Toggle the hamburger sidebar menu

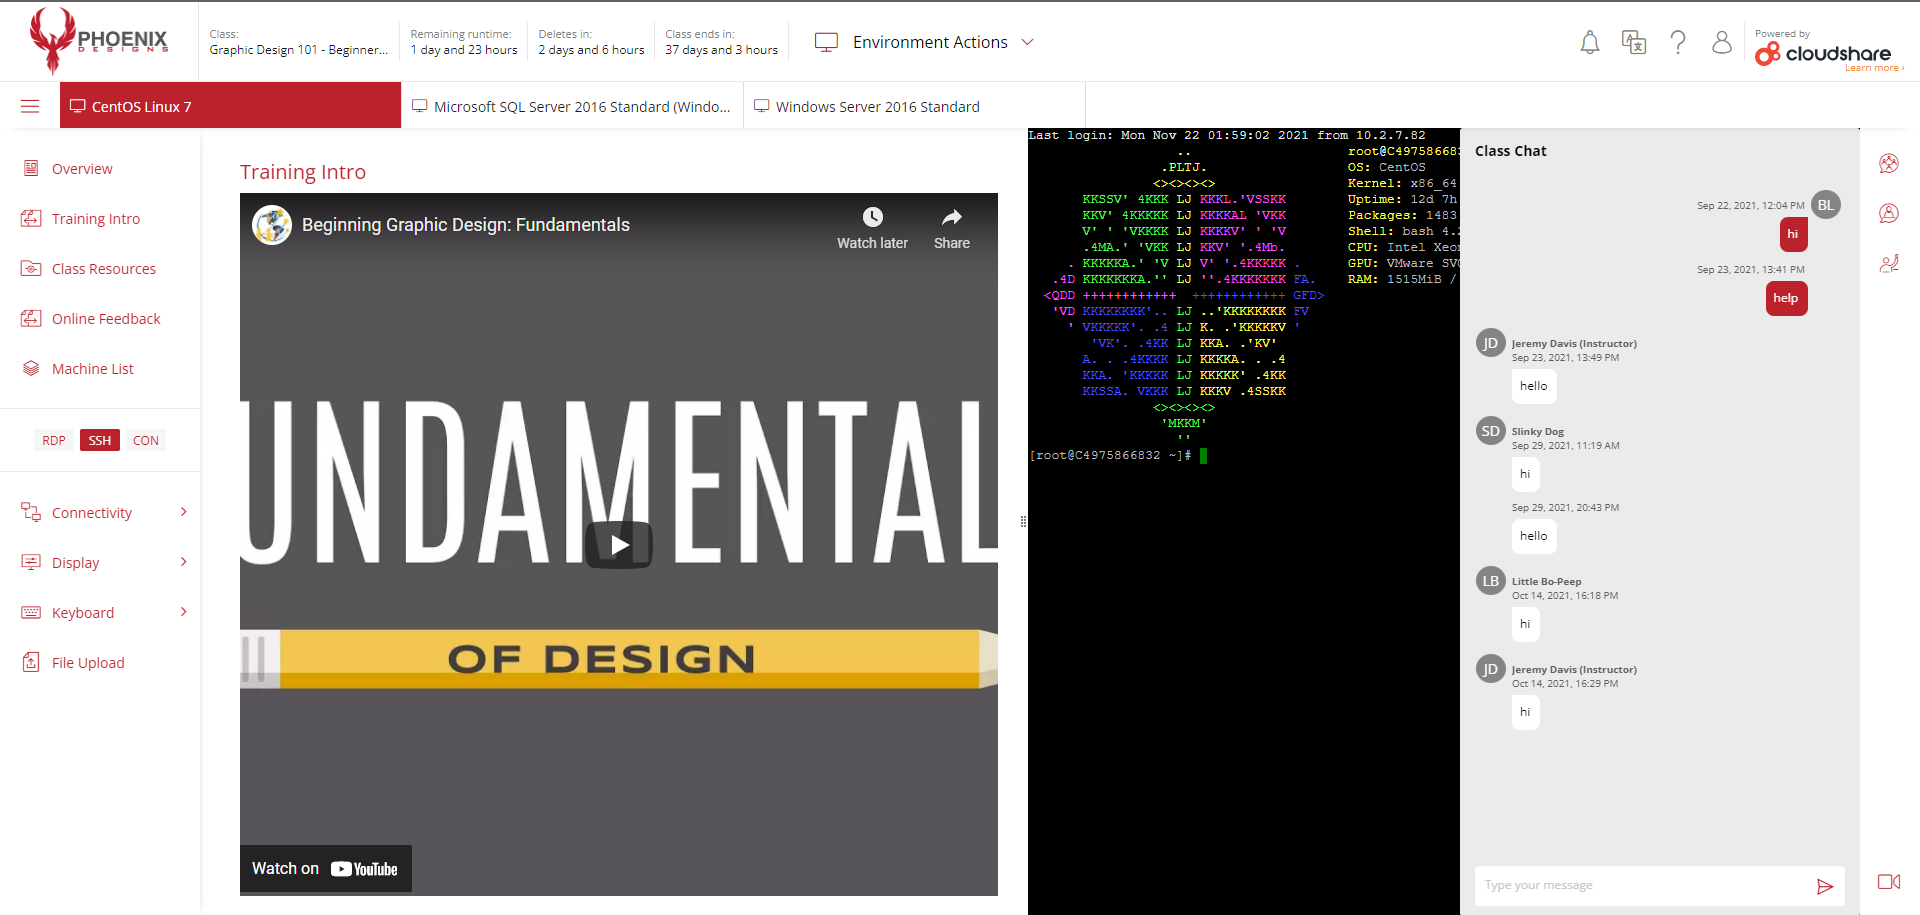pyautogui.click(x=30, y=107)
